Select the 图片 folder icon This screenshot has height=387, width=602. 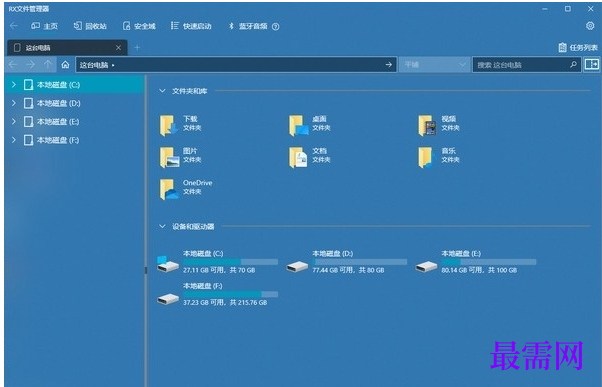(169, 157)
